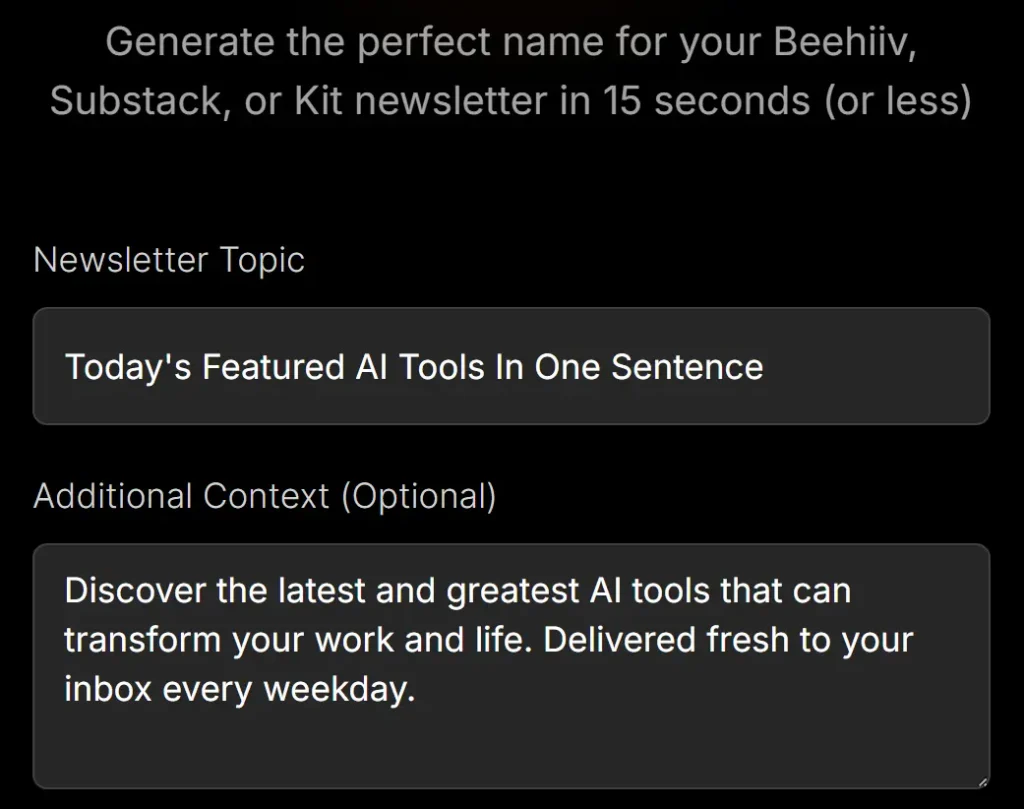This screenshot has width=1024, height=809.
Task: Click at the end of 'every weekday.'
Action: point(420,690)
